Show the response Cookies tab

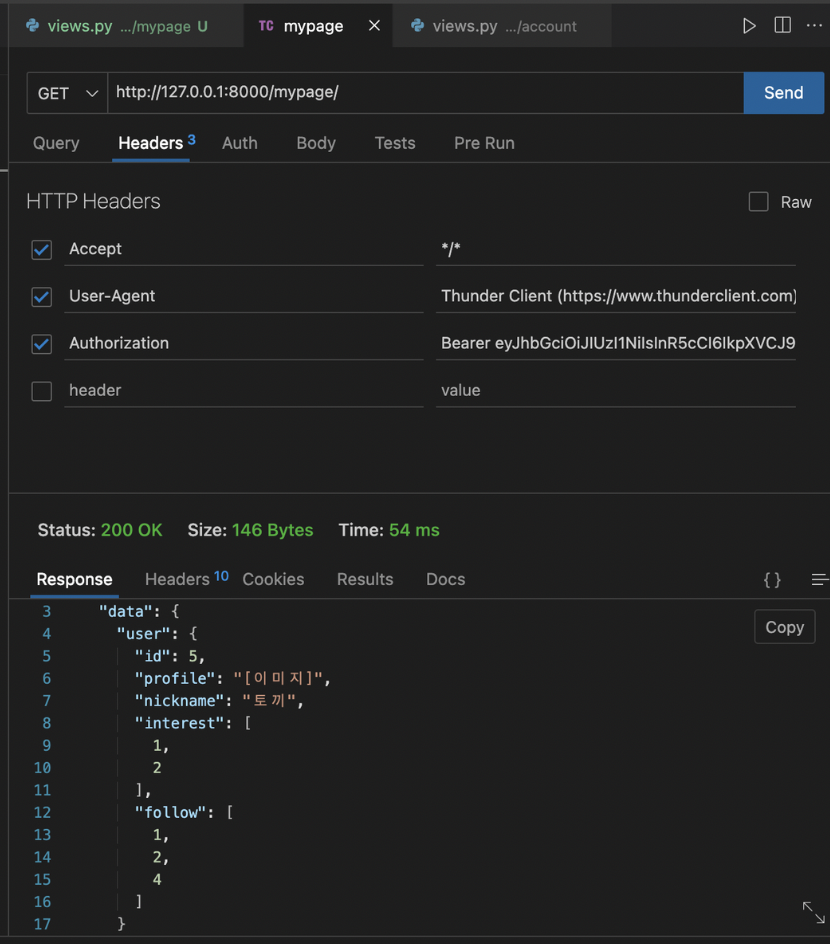coord(273,579)
